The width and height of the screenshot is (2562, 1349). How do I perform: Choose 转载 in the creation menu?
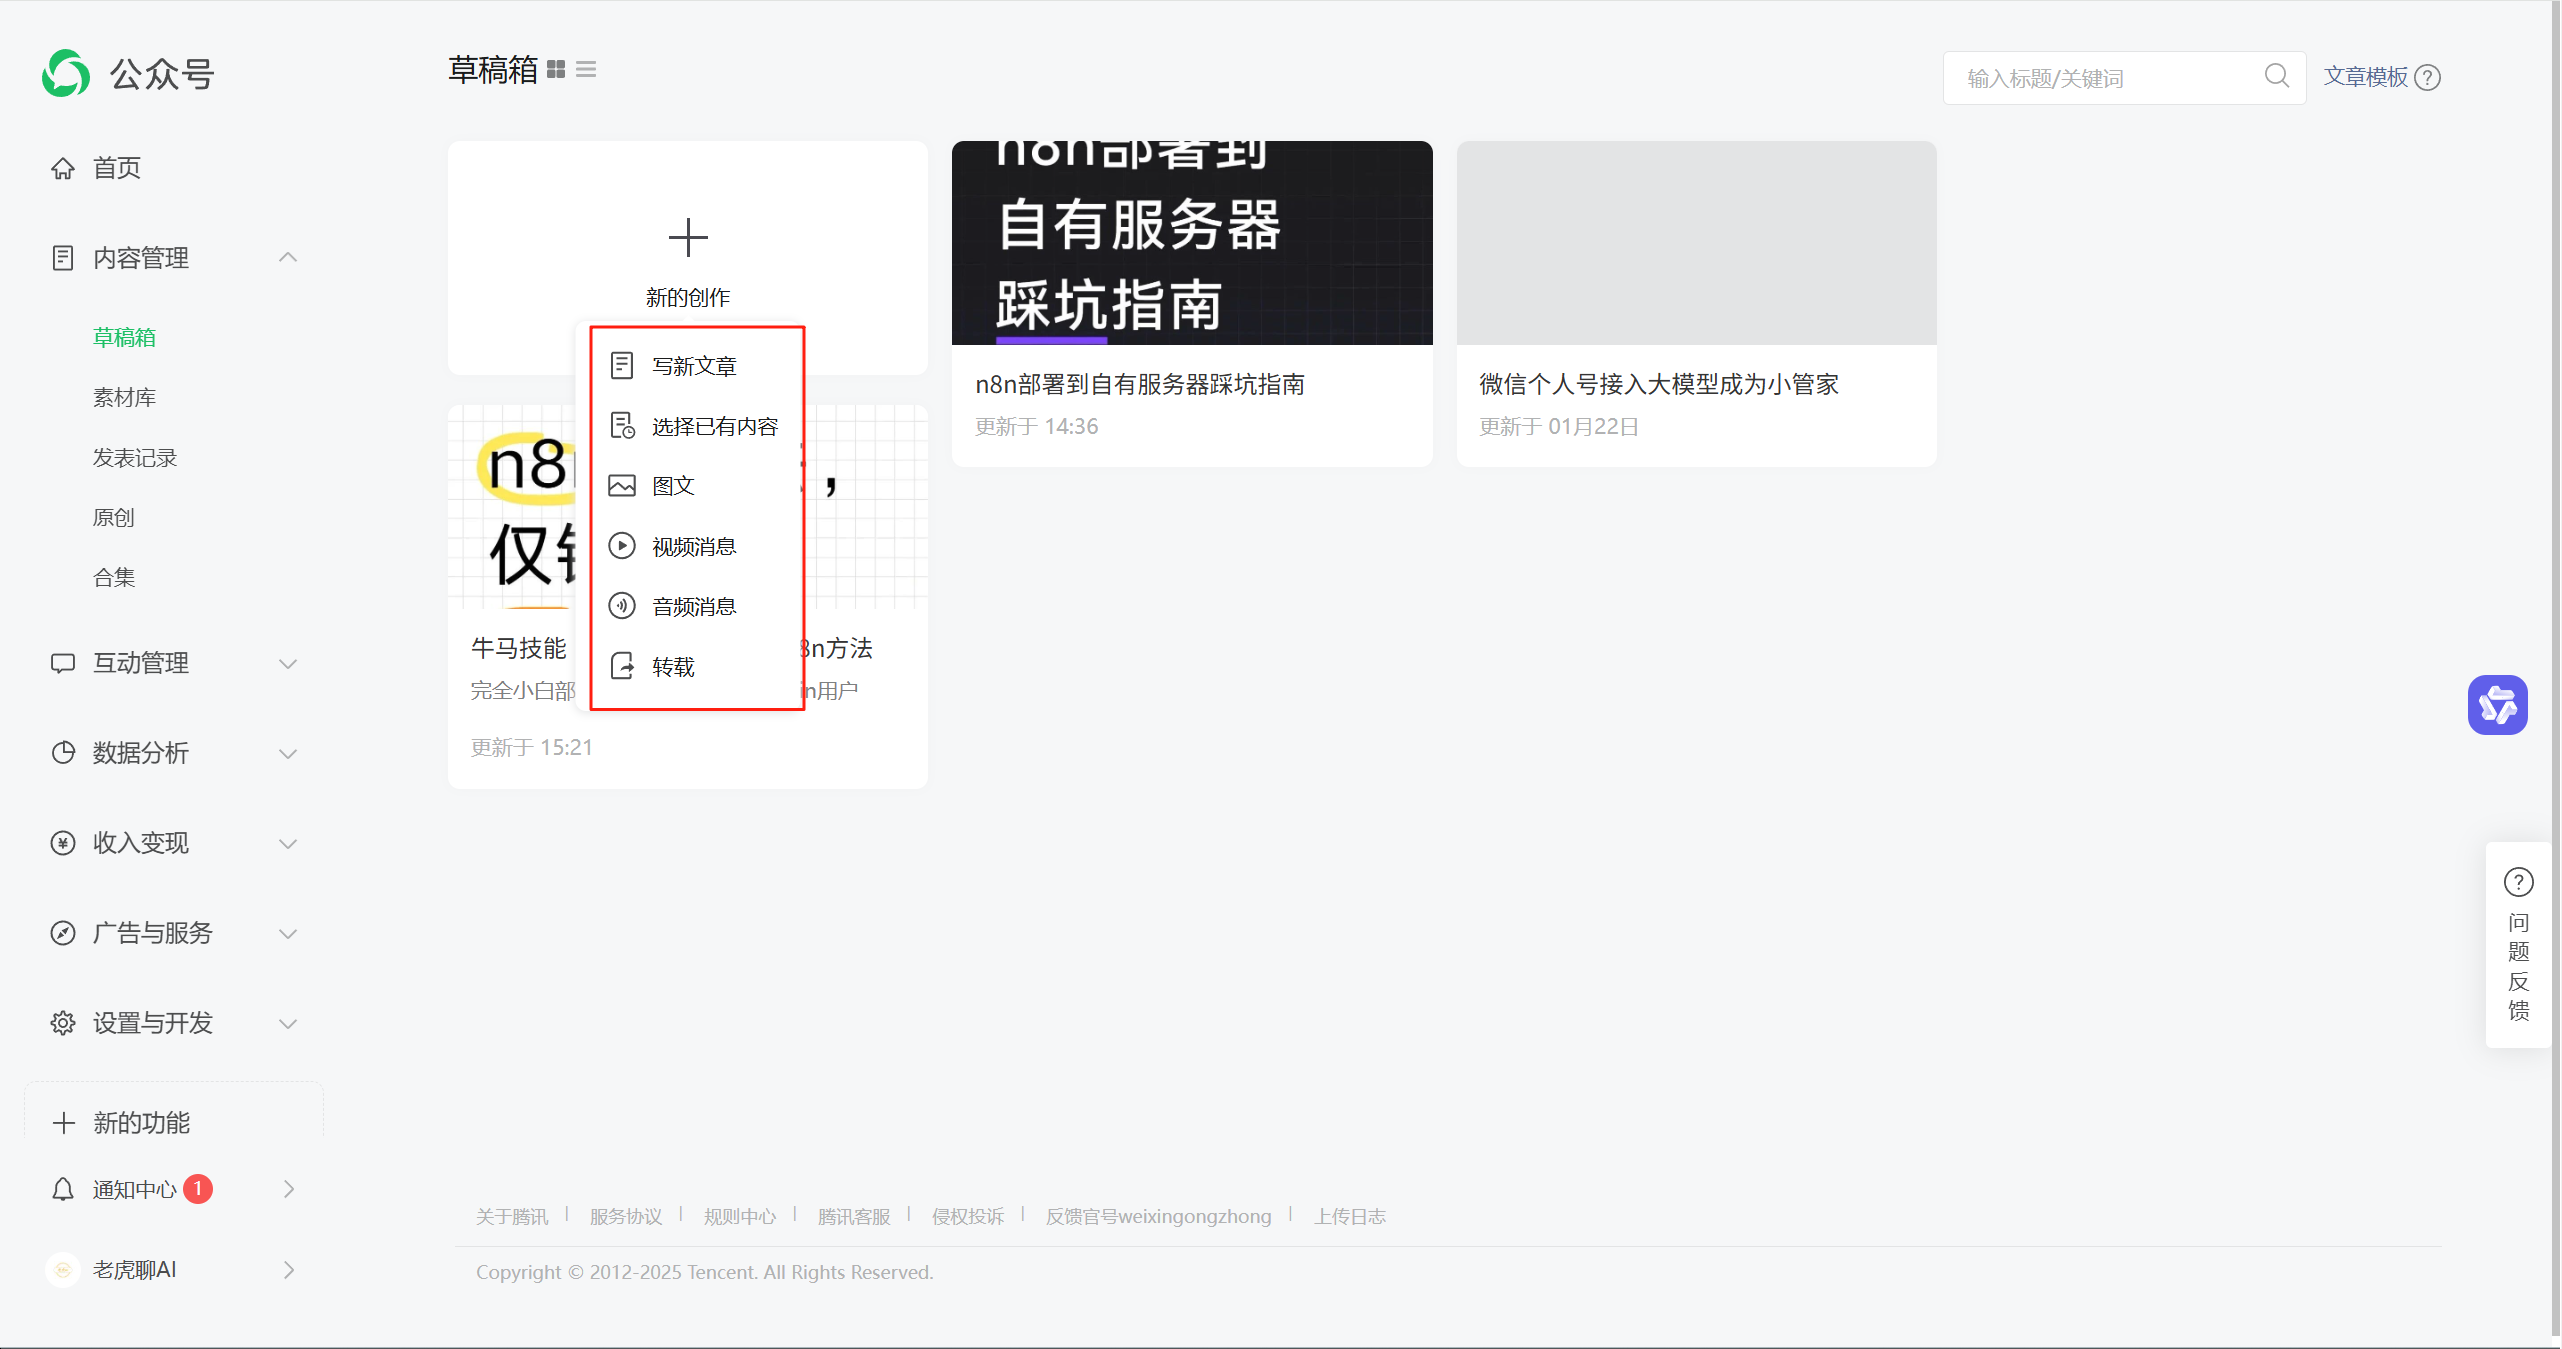coord(673,667)
